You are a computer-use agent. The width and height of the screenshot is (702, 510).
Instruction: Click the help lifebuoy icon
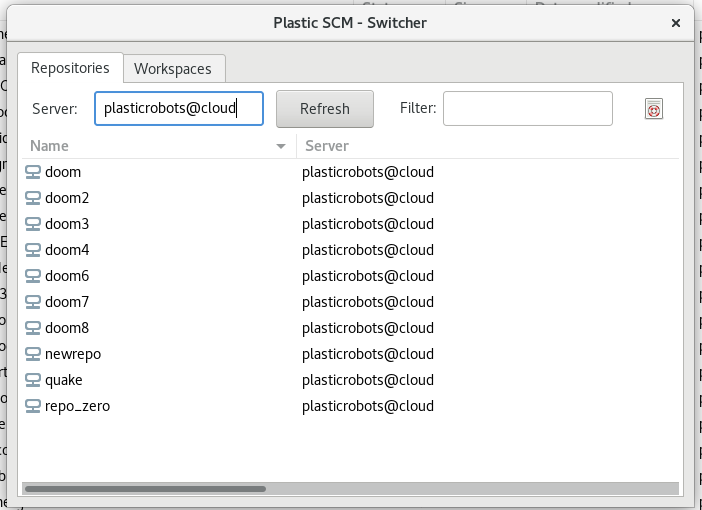654,109
